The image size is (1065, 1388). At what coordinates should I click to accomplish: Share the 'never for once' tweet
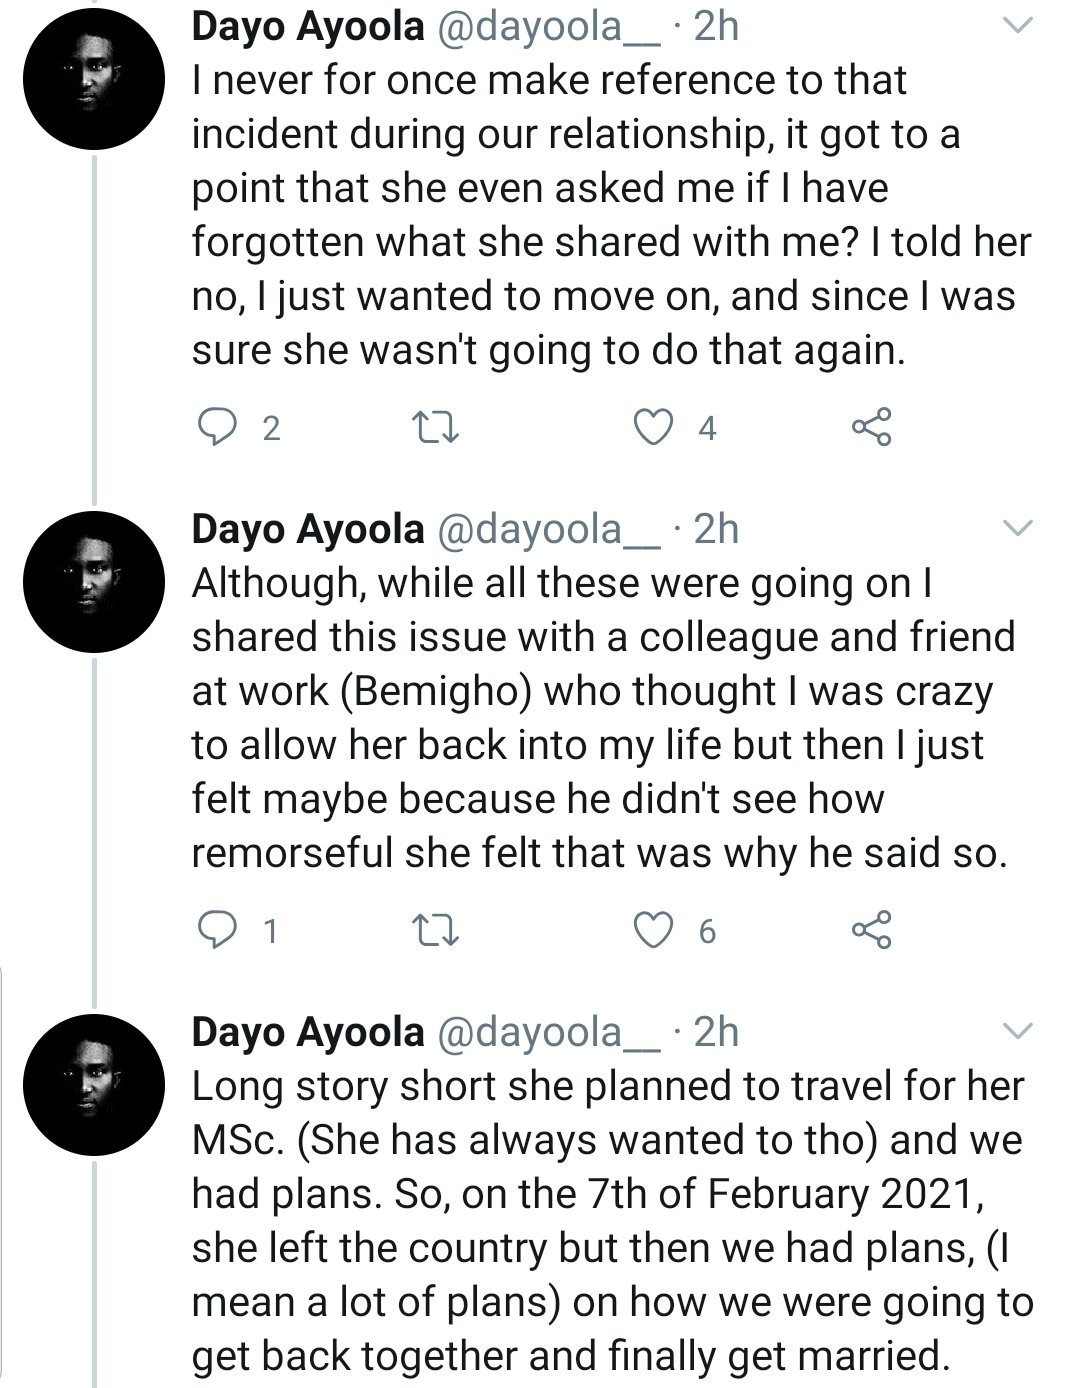pyautogui.click(x=871, y=427)
